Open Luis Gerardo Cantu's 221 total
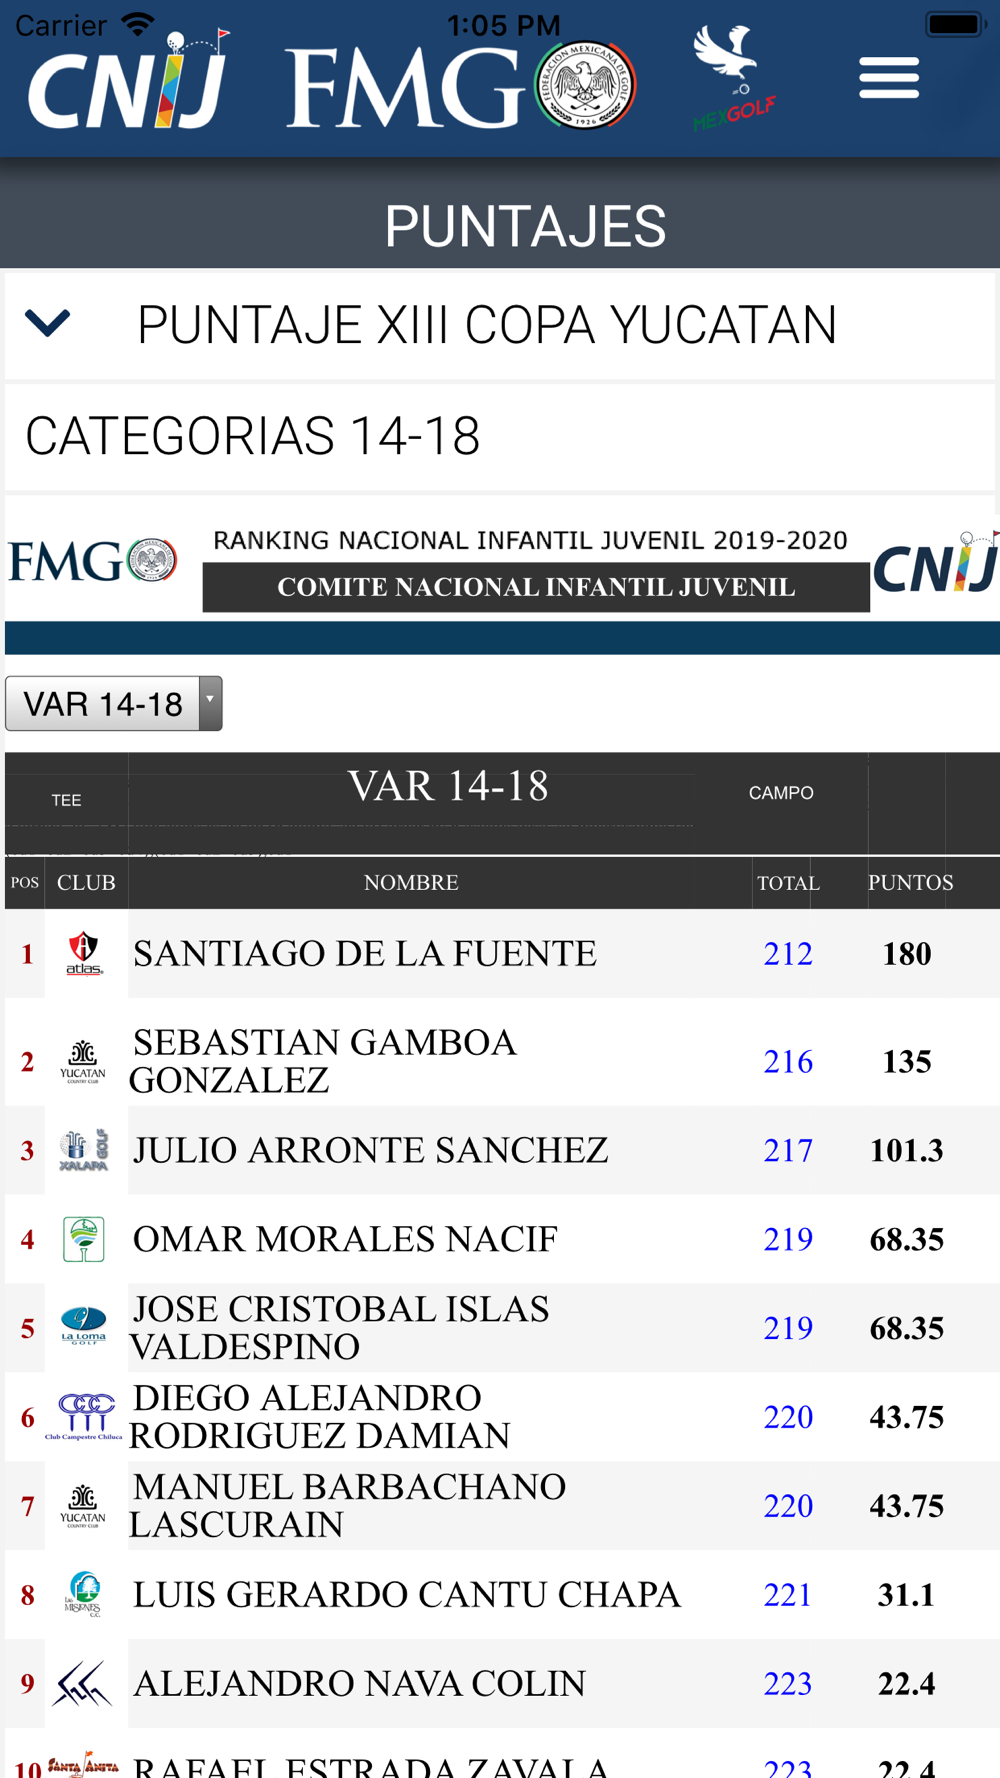The width and height of the screenshot is (1000, 1778). click(788, 1595)
